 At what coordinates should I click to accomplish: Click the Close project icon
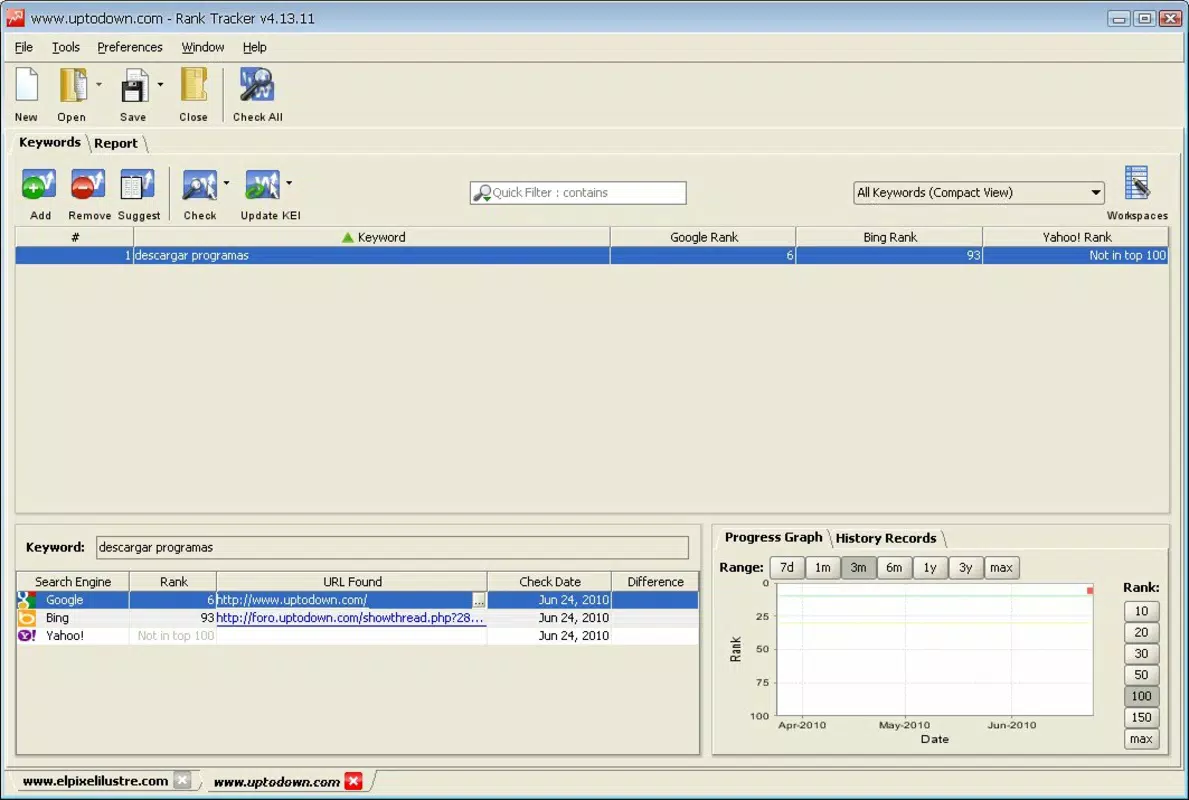coord(193,85)
